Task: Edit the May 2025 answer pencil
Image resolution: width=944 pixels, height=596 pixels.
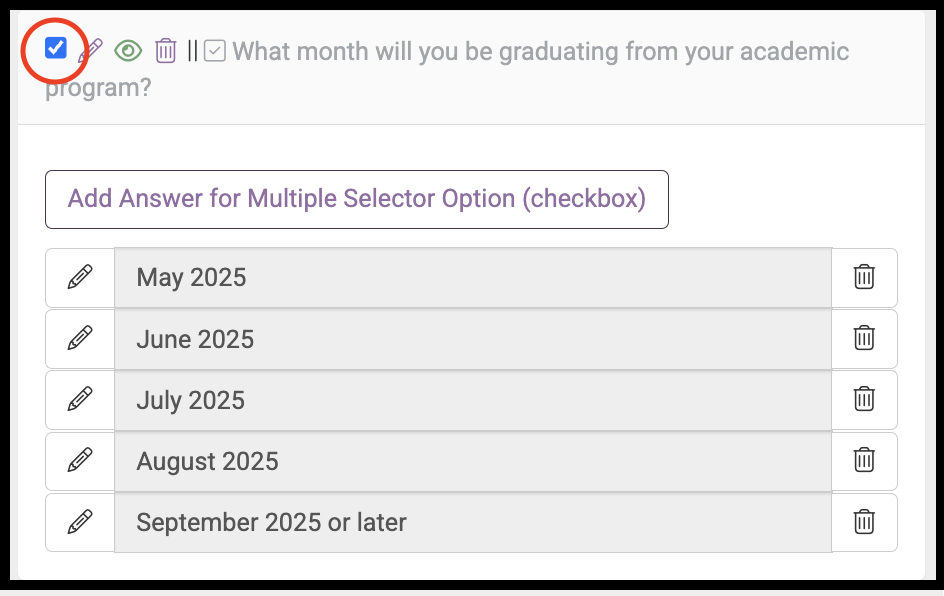Action: [x=80, y=277]
